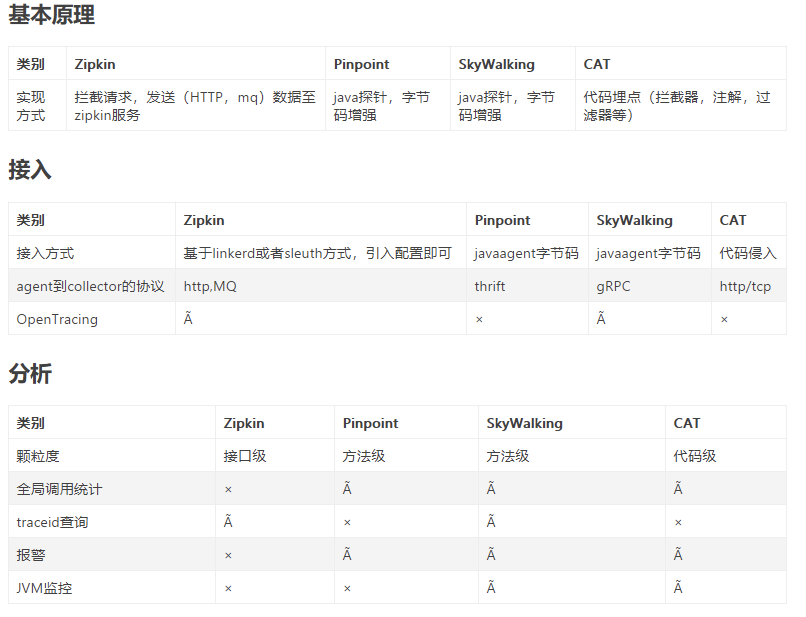
Task: Click the CAT header in the 分析 table
Action: pyautogui.click(x=687, y=423)
